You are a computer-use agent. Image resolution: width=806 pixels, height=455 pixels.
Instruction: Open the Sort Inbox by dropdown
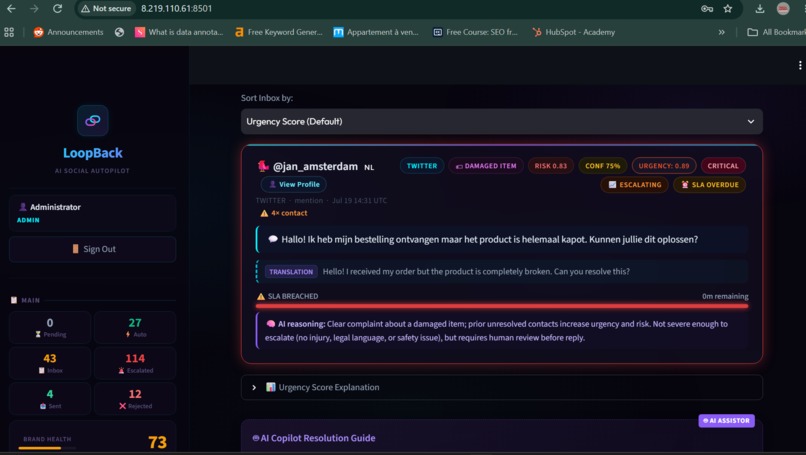pyautogui.click(x=502, y=121)
